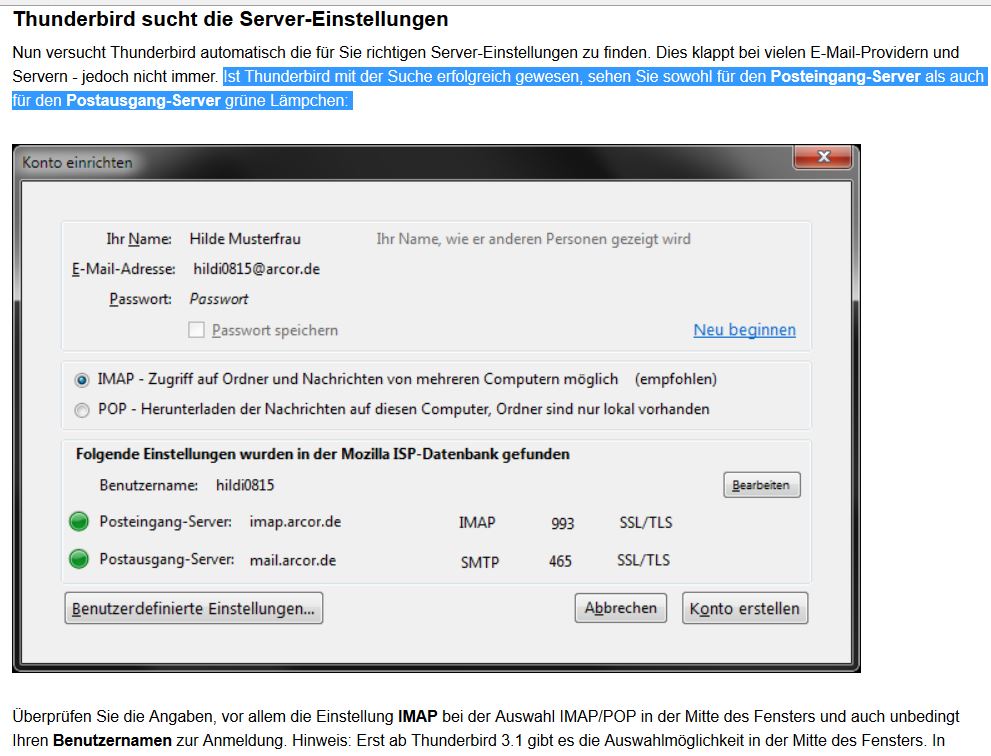The height and width of the screenshot is (756, 991).
Task: Click the Konto einrichten title bar text
Action: 77,162
